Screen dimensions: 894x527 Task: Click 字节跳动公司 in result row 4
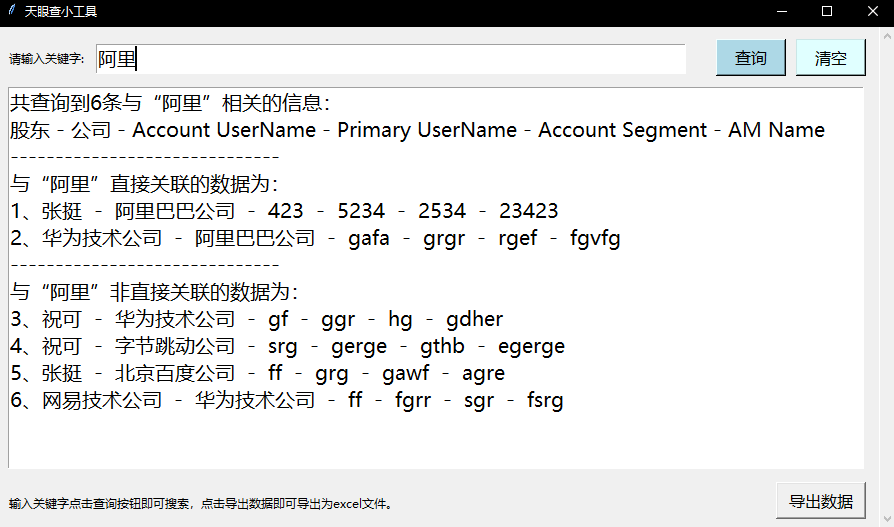coord(175,346)
